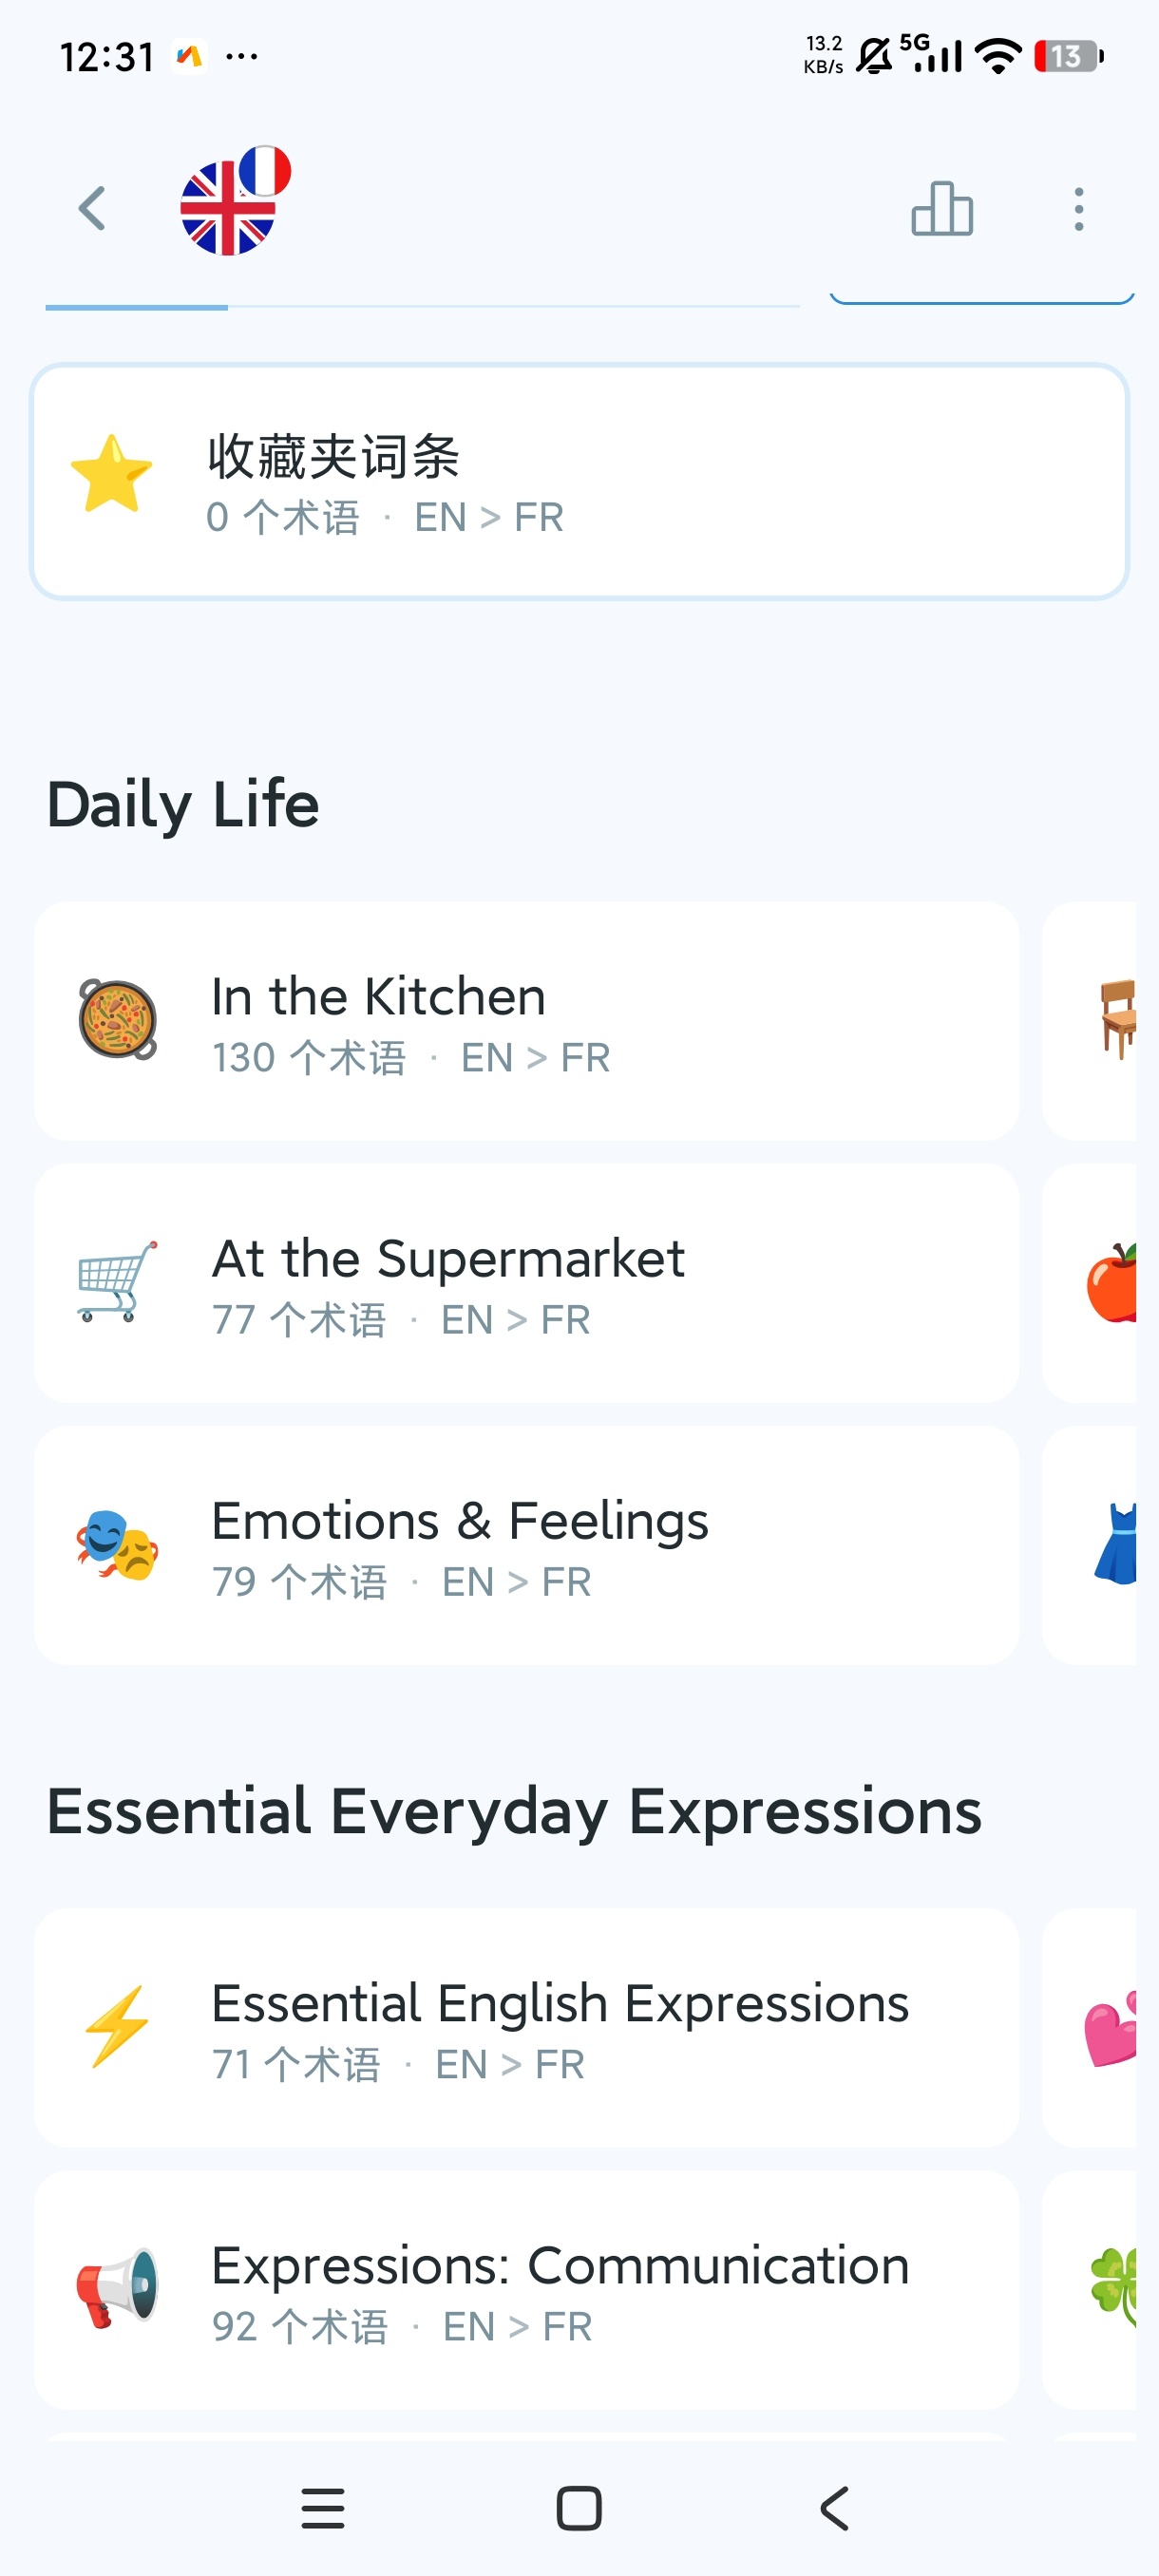Tap the yellow star favorites icon
The height and width of the screenshot is (2576, 1159).
point(111,475)
